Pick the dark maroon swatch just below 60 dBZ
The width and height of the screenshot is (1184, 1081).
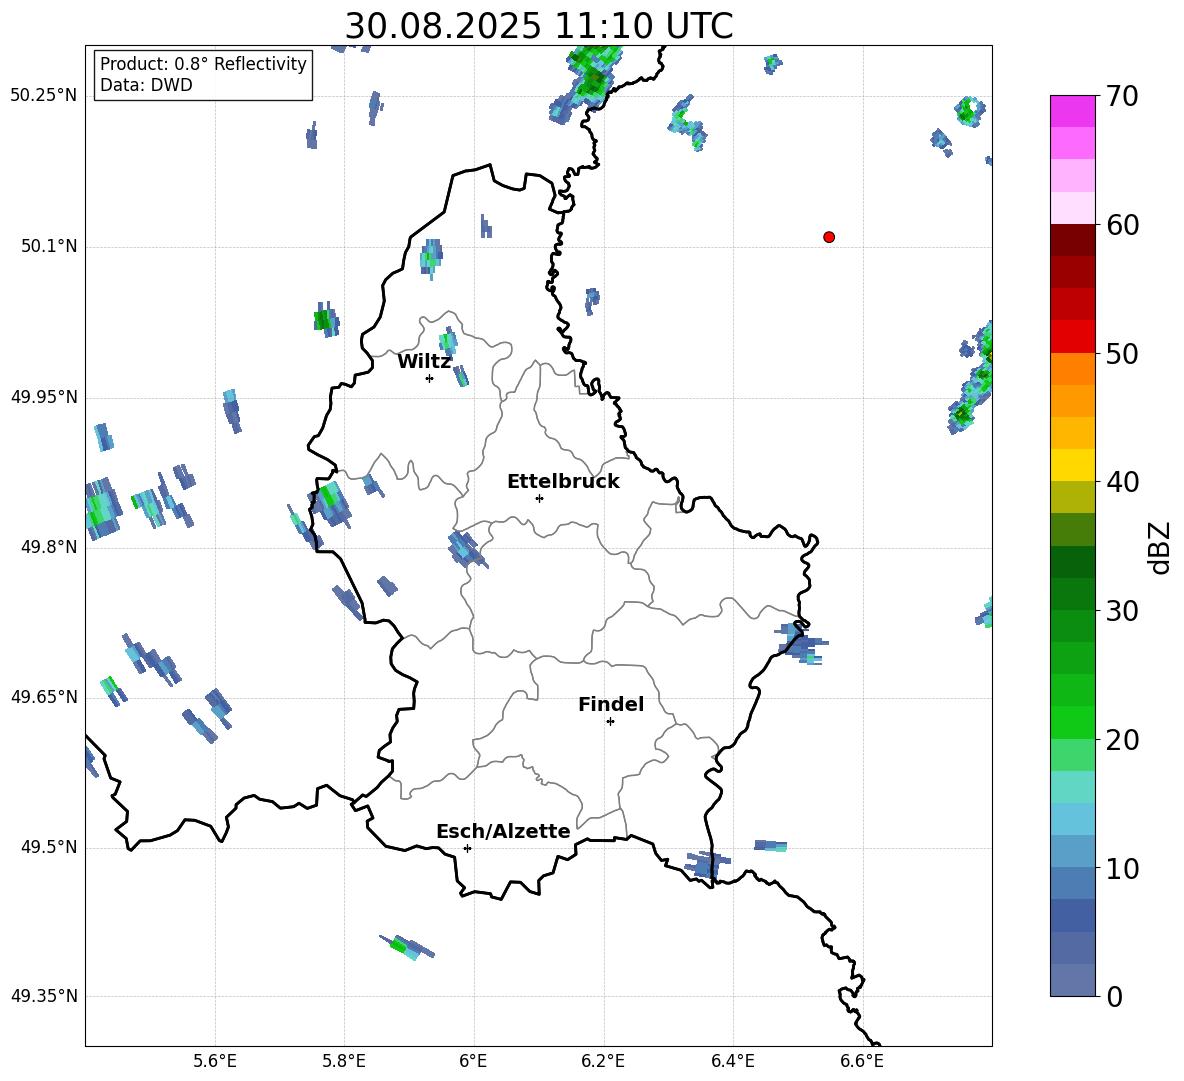point(1073,240)
